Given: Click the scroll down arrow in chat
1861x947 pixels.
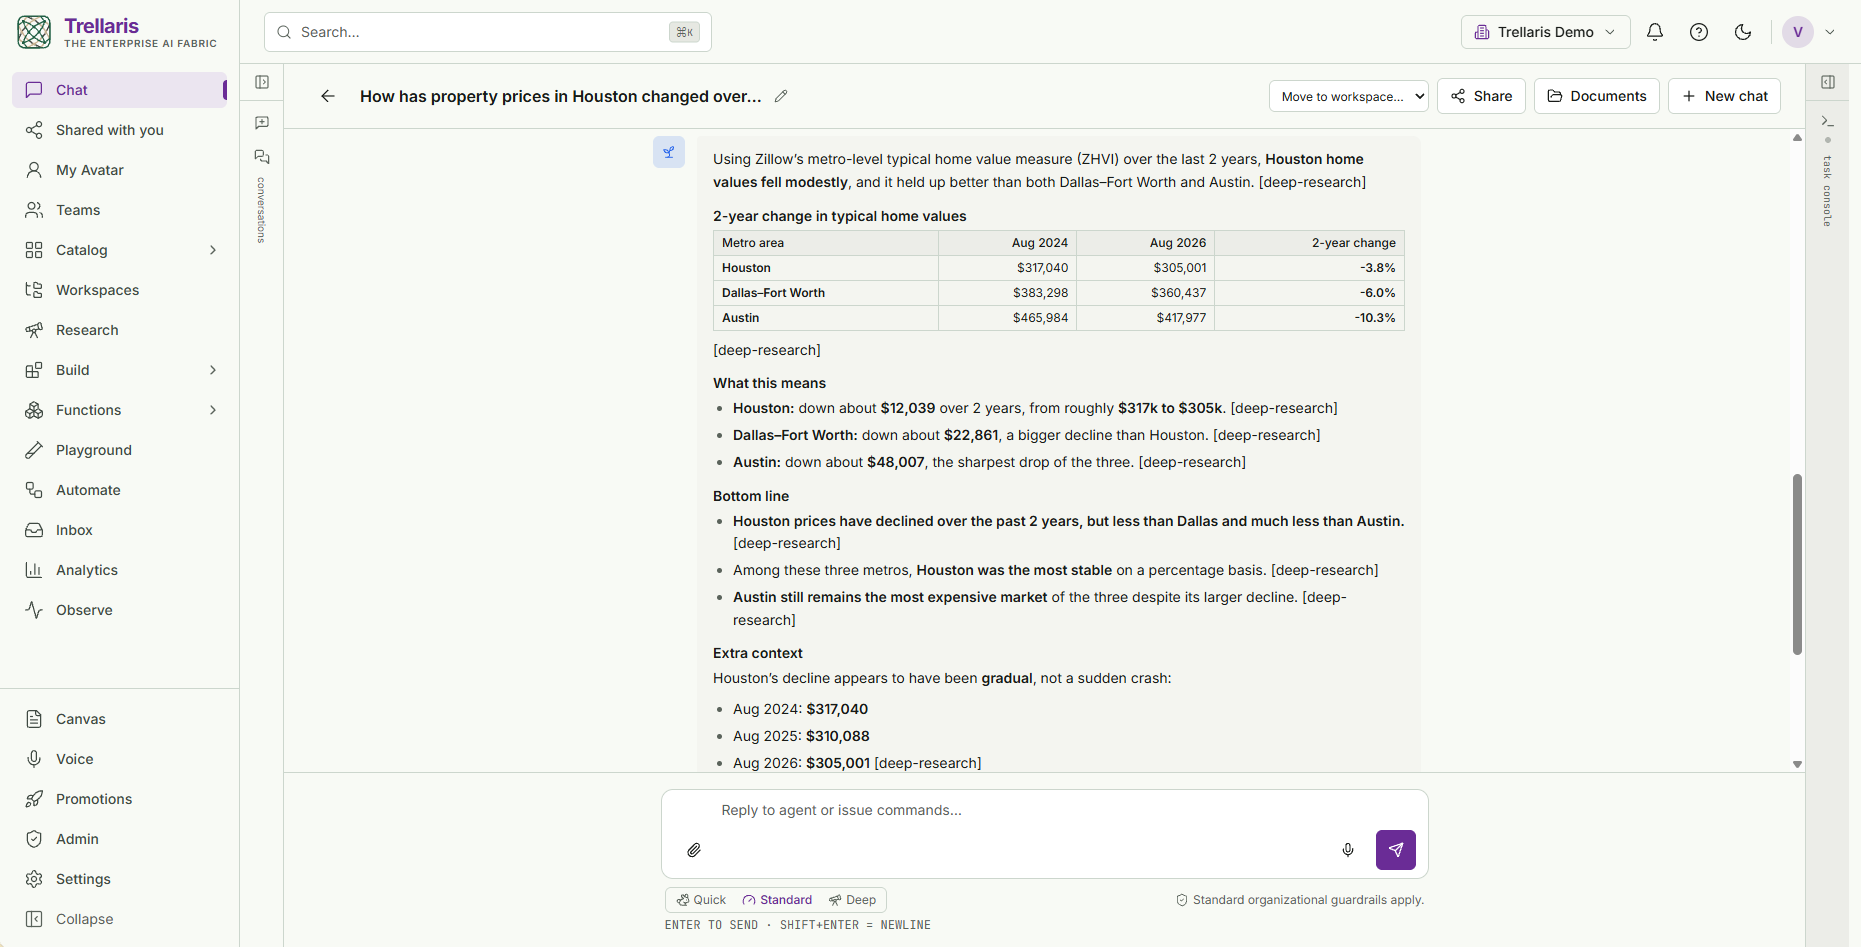Looking at the screenshot, I should [1797, 764].
